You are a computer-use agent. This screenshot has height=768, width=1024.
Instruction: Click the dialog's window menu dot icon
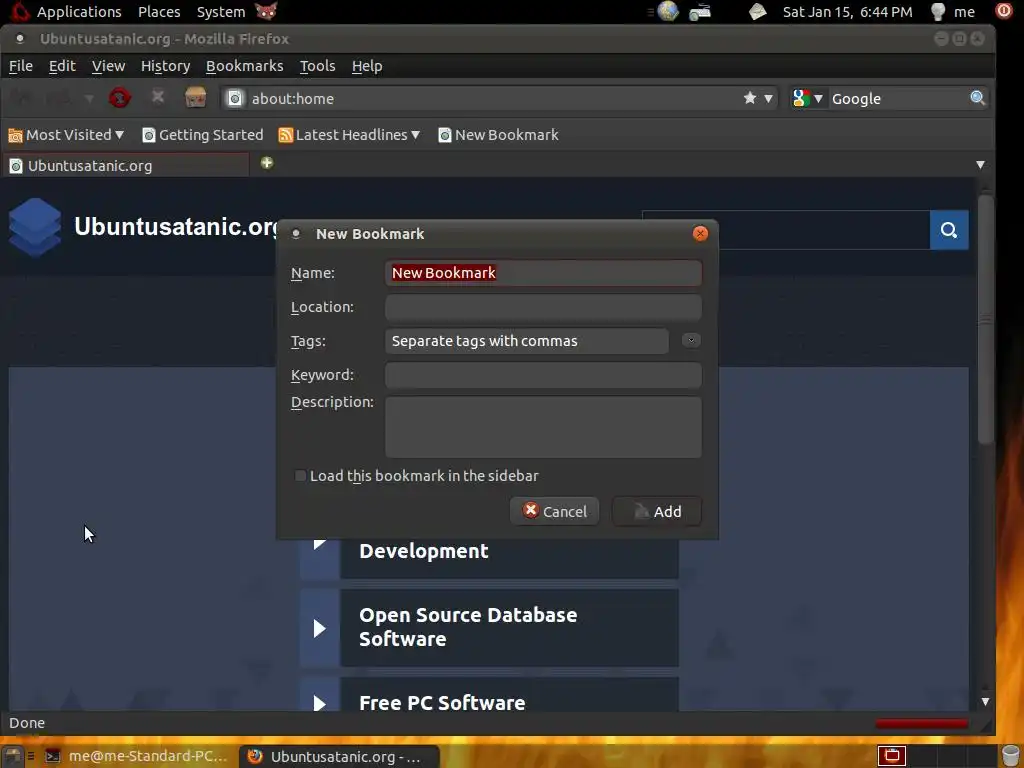coord(296,234)
